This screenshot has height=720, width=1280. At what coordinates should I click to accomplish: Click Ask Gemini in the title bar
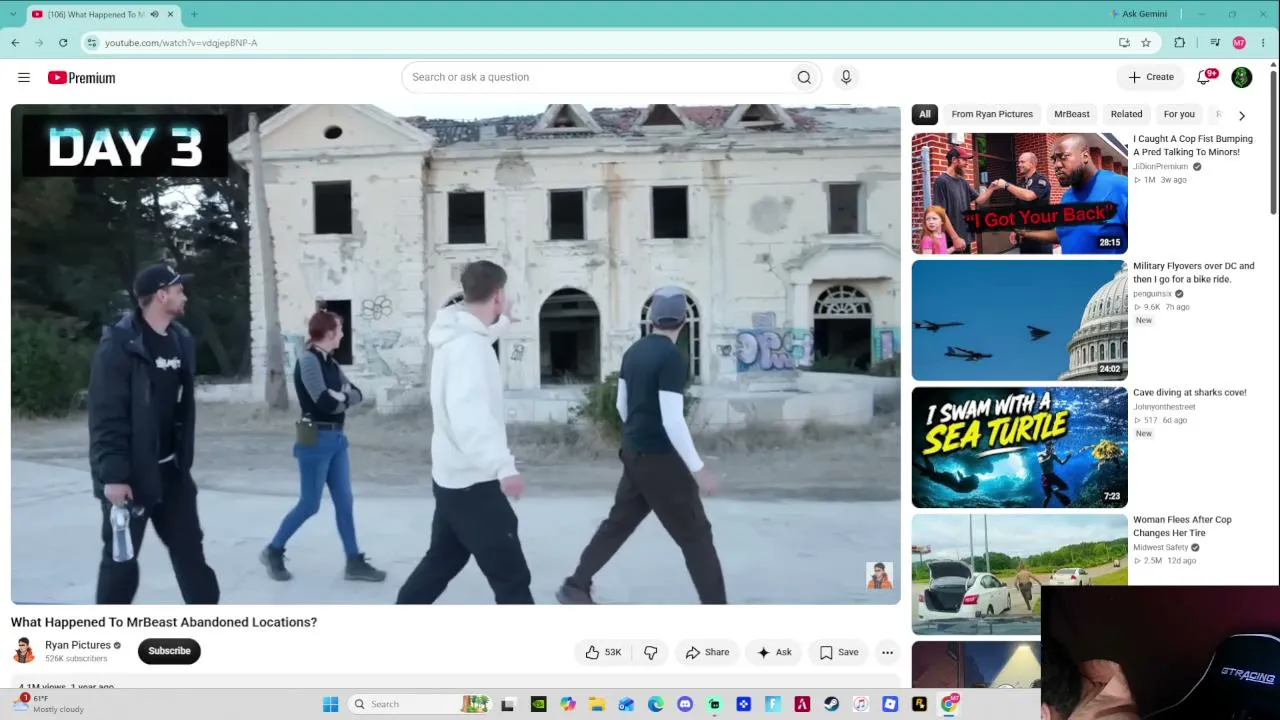tap(1139, 14)
